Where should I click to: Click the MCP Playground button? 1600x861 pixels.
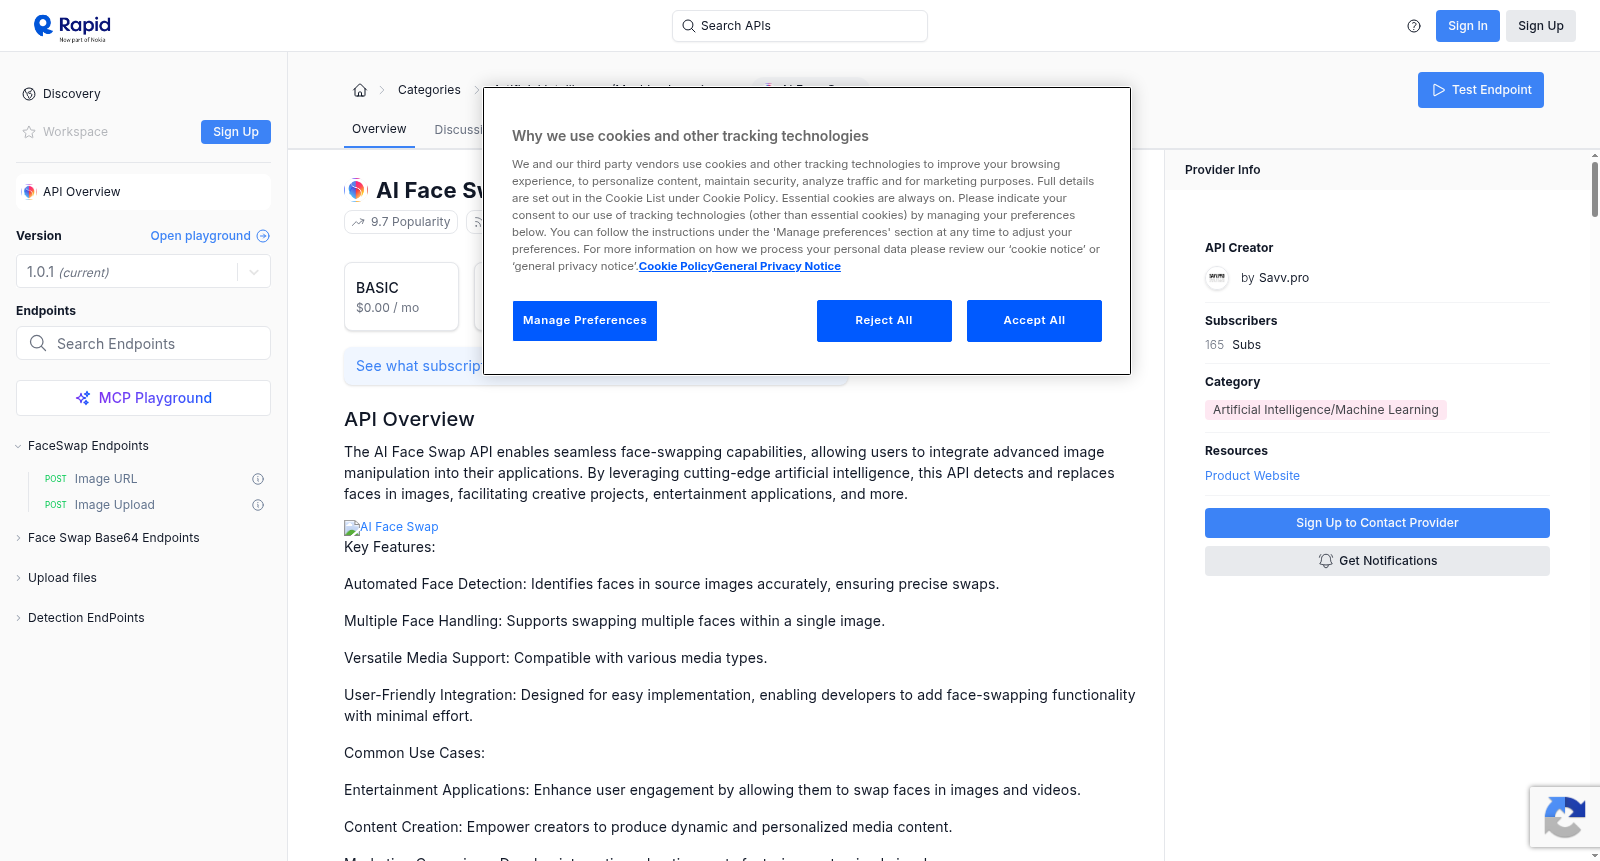[x=143, y=398]
